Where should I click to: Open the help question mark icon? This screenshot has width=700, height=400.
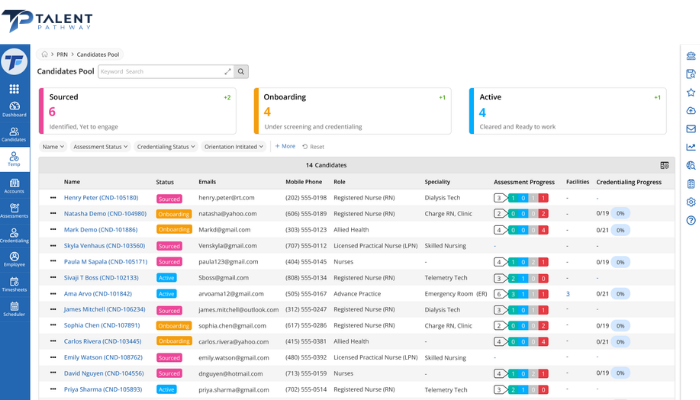pos(691,220)
